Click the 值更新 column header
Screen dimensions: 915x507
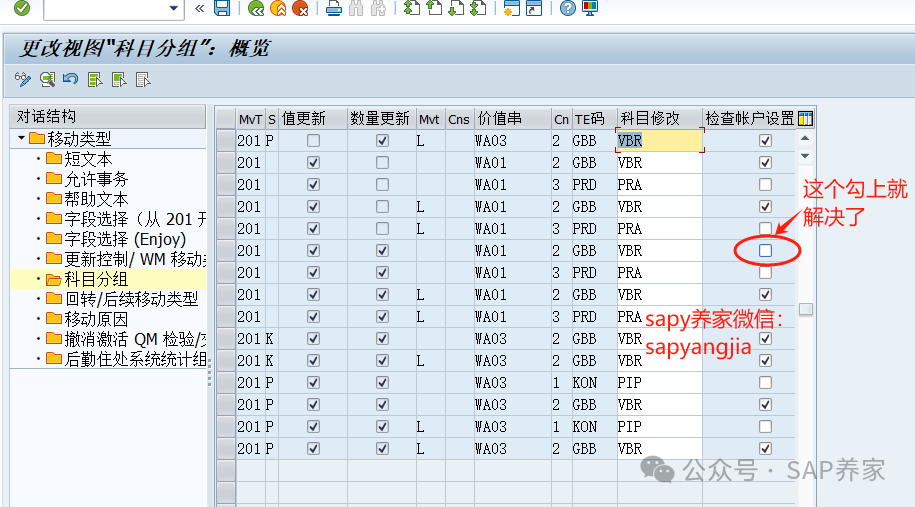click(x=313, y=118)
